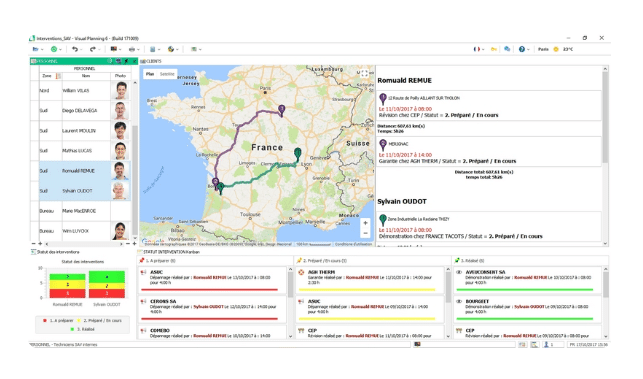The height and width of the screenshot is (379, 643).
Task: Zoom in the map with plus button
Action: tap(365, 223)
